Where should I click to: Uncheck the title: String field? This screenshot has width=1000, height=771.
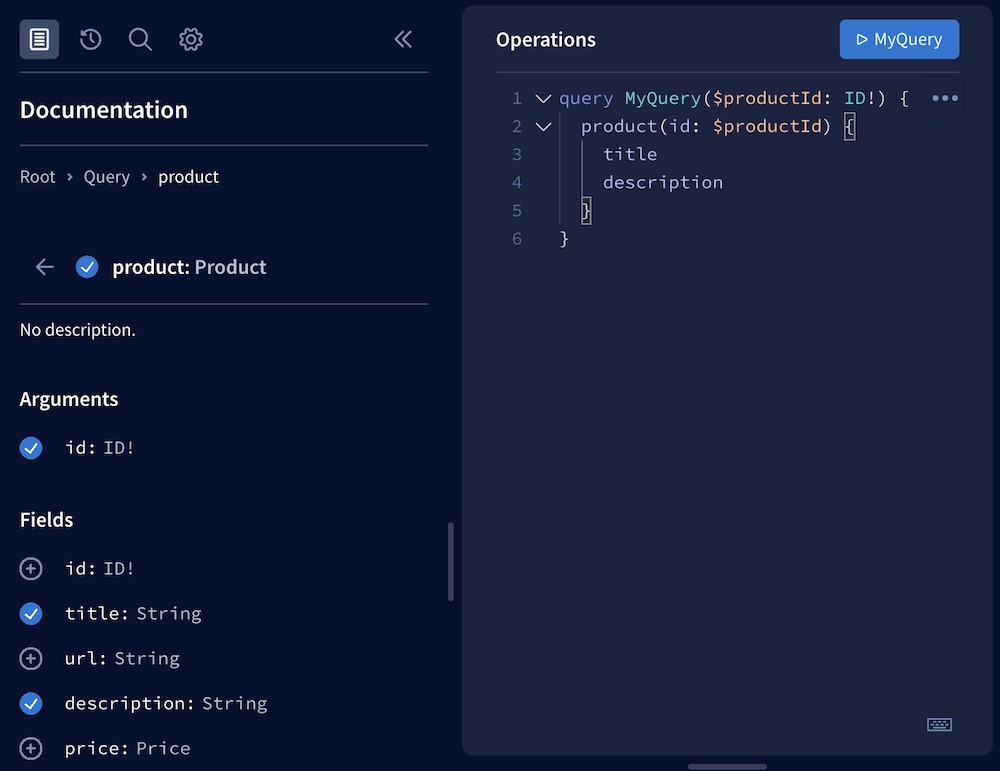(x=31, y=613)
